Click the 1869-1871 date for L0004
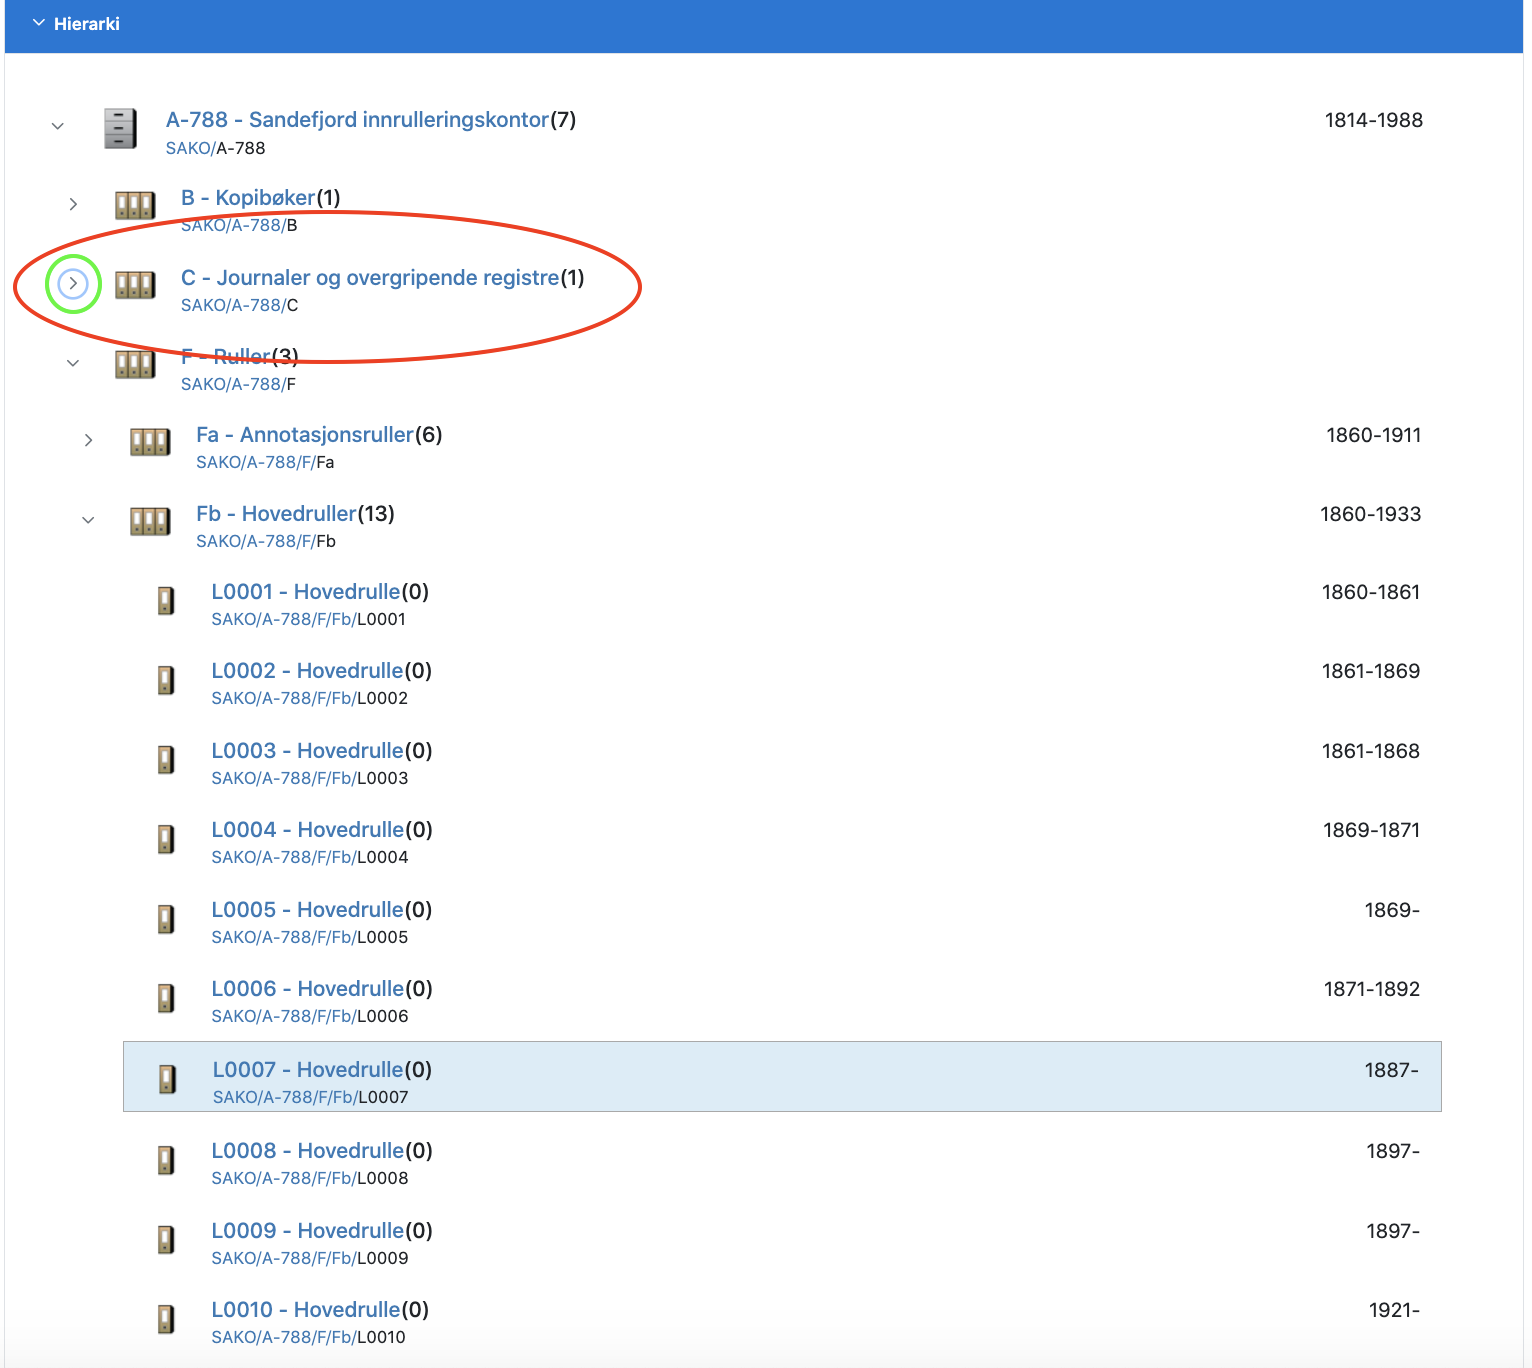This screenshot has height=1368, width=1532. (1372, 830)
